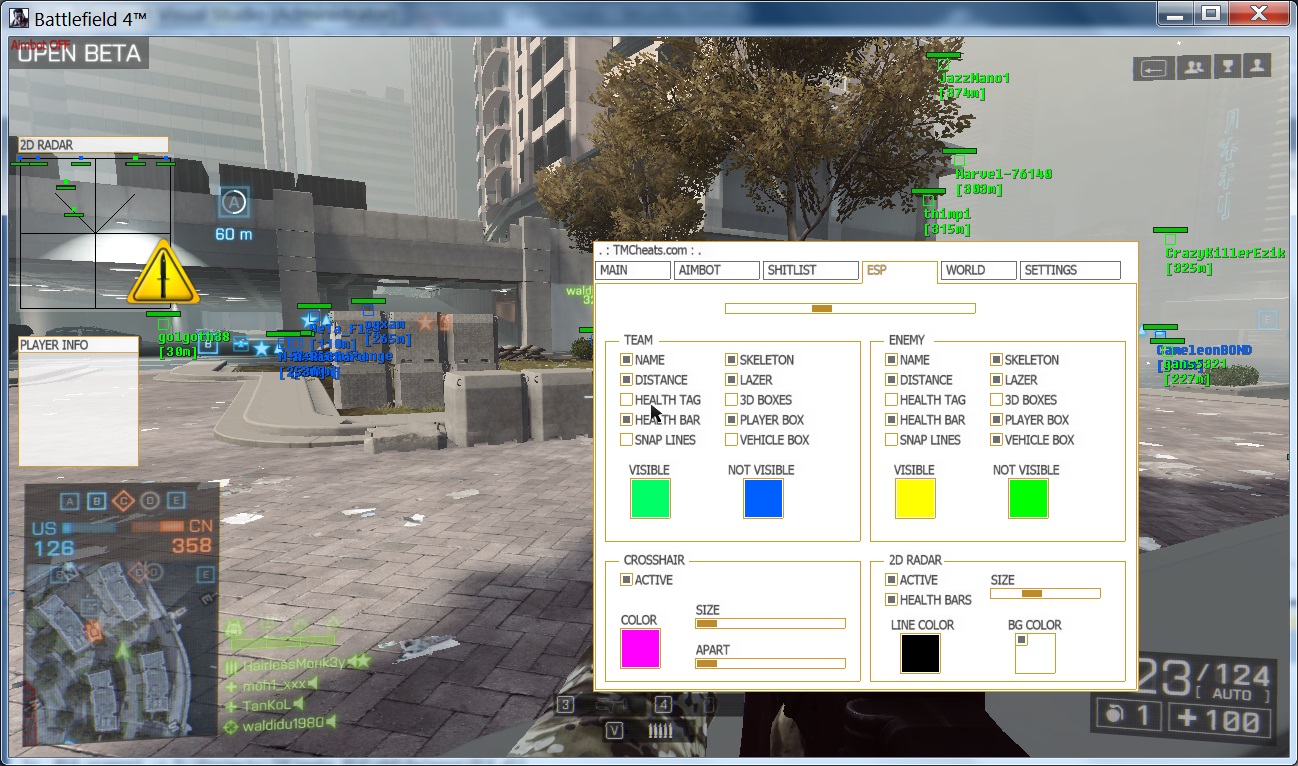Toggle CROSSHAIR ACTIVE checkbox
The height and width of the screenshot is (766, 1298).
pos(626,580)
